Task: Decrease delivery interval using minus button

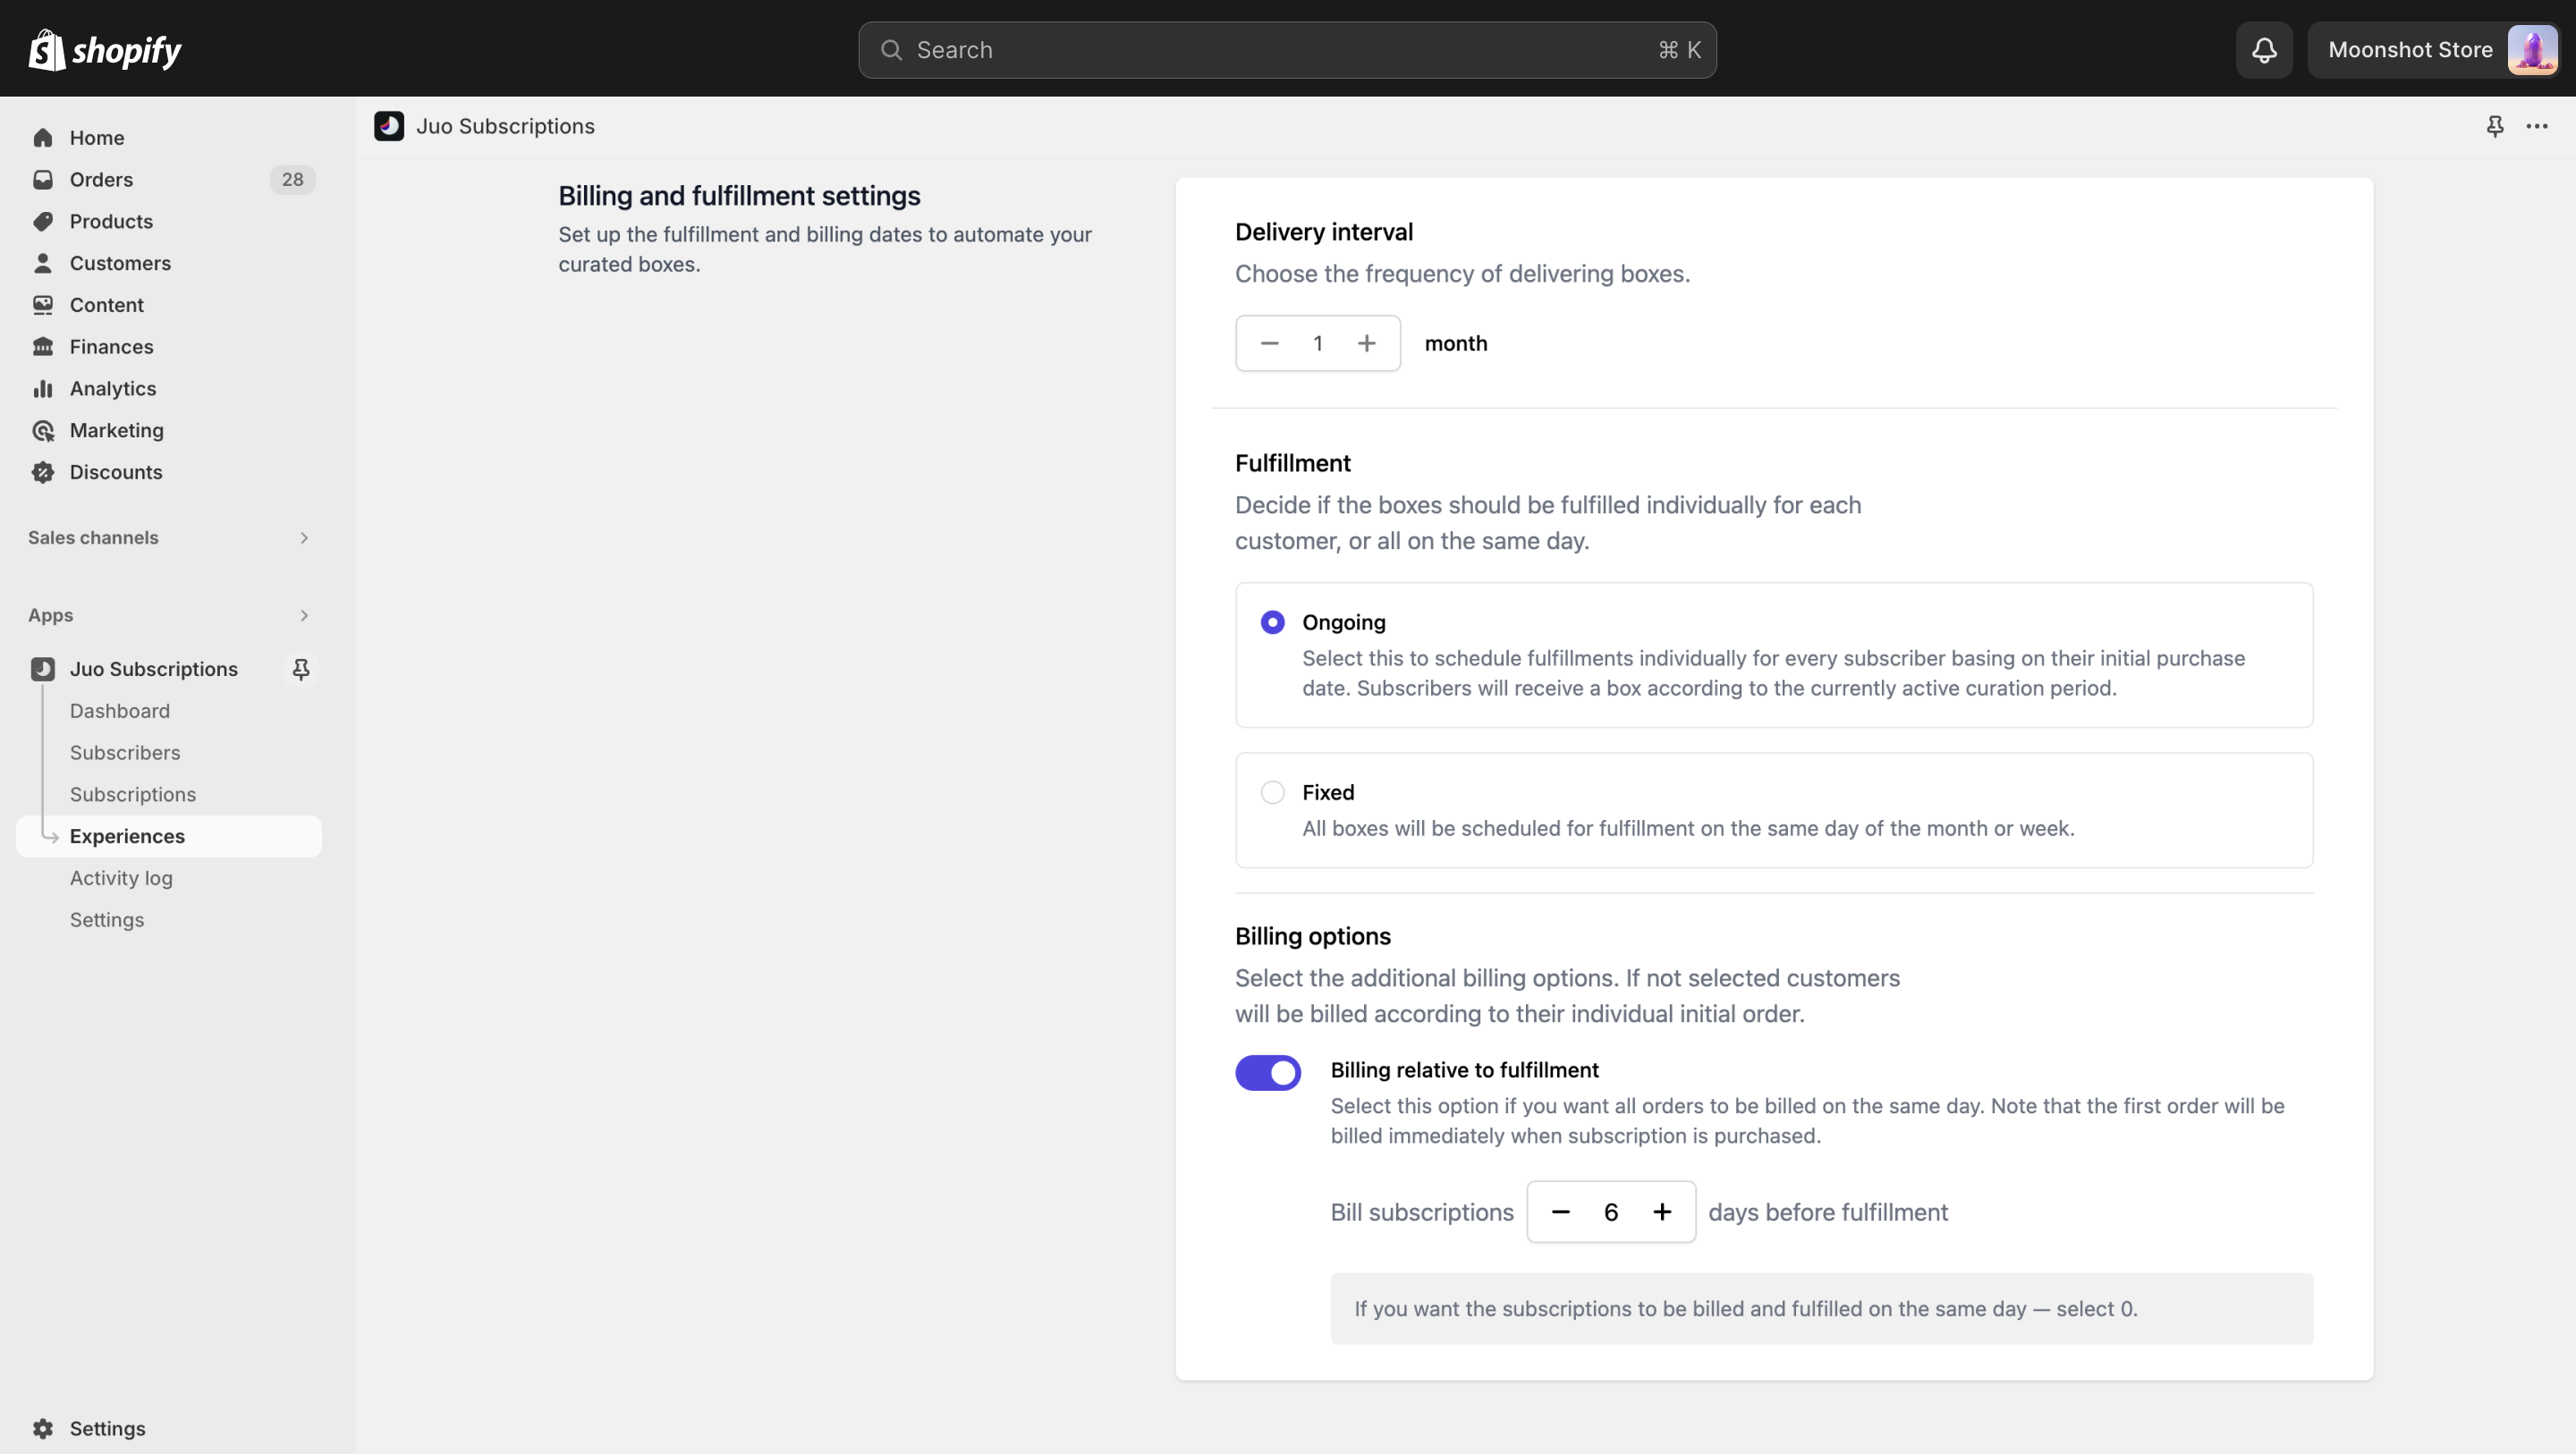Action: pos(1268,343)
